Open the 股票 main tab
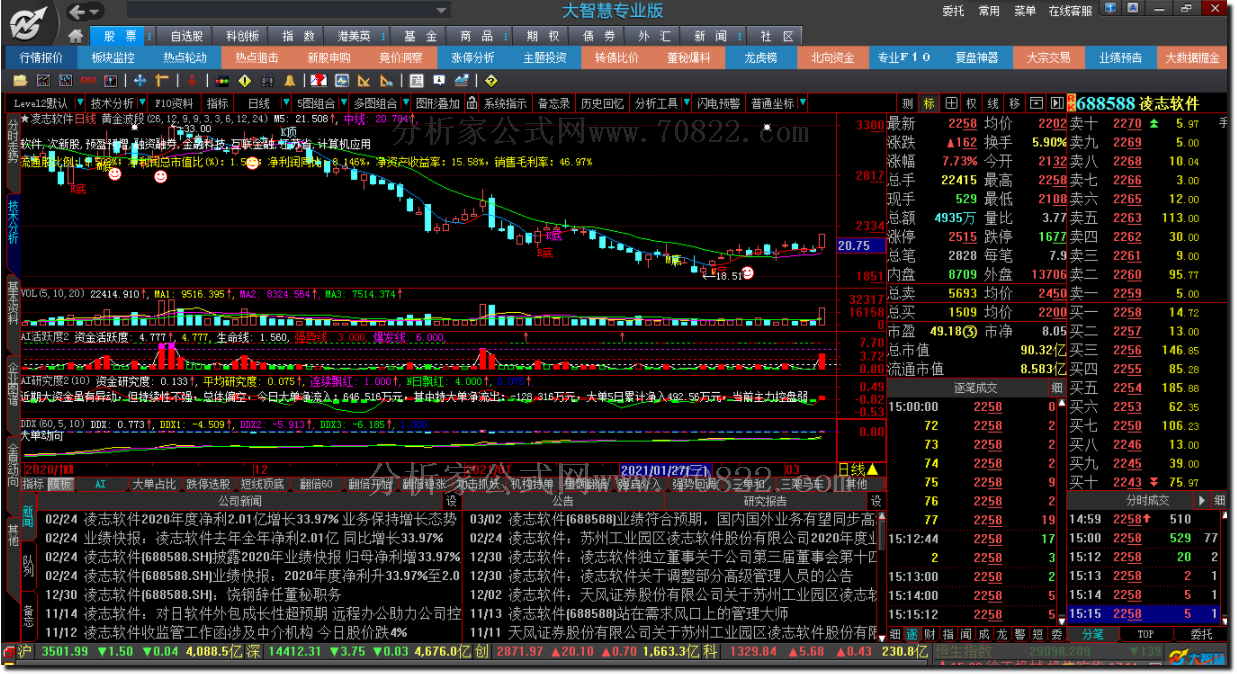This screenshot has width=1237, height=674. point(120,36)
